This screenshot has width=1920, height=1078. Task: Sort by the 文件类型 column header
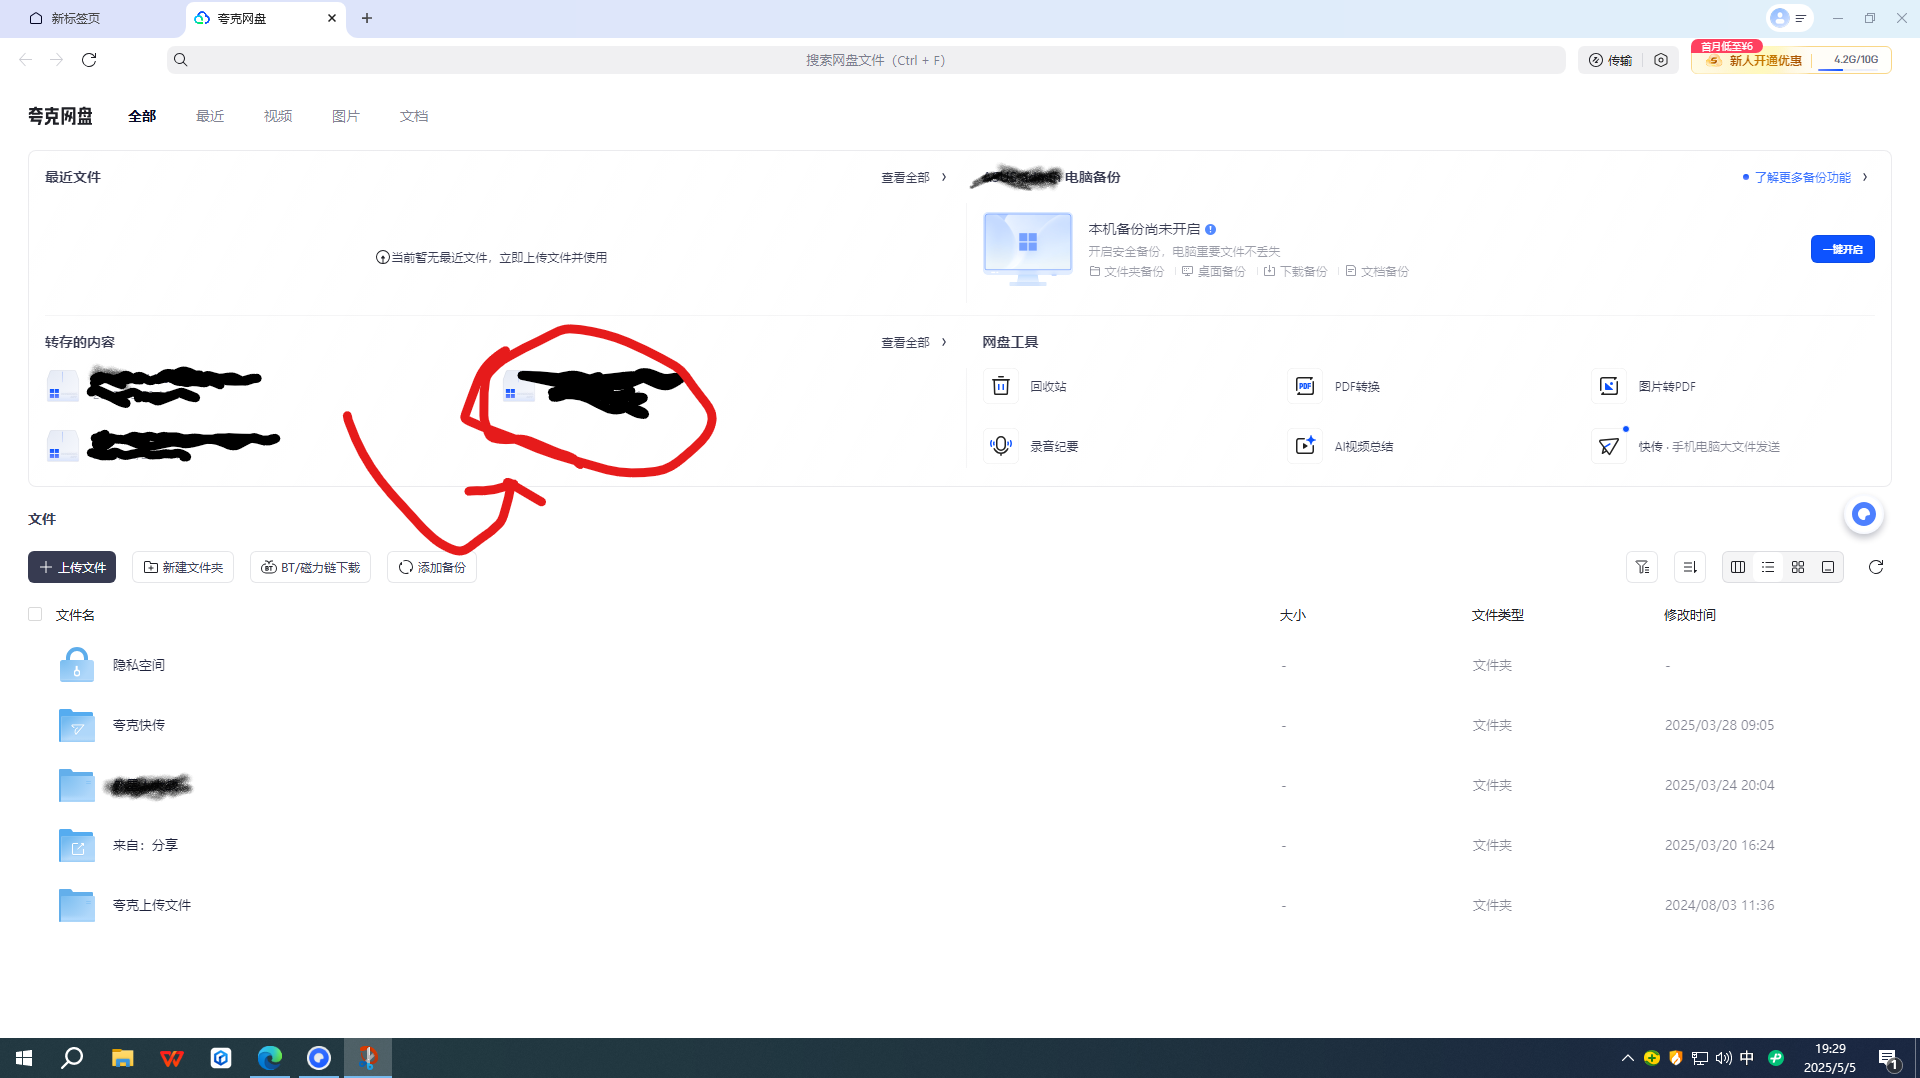click(1498, 615)
